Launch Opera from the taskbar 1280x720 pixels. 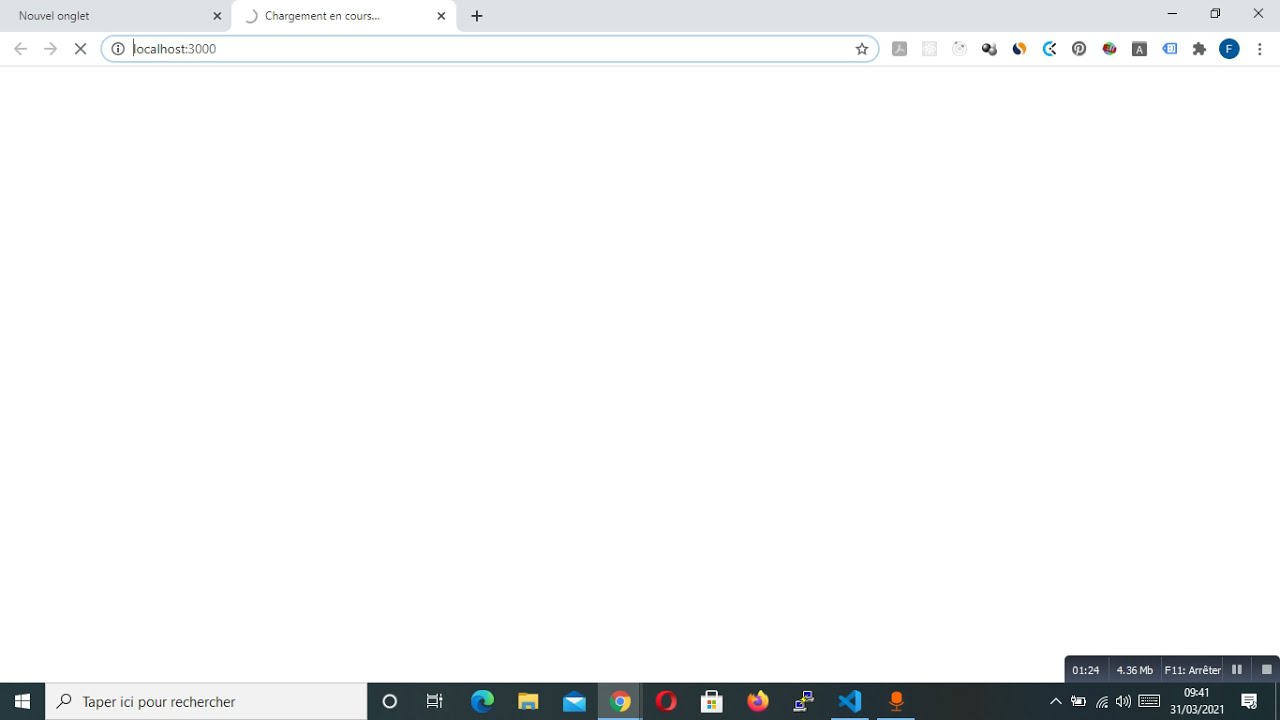pyautogui.click(x=666, y=701)
